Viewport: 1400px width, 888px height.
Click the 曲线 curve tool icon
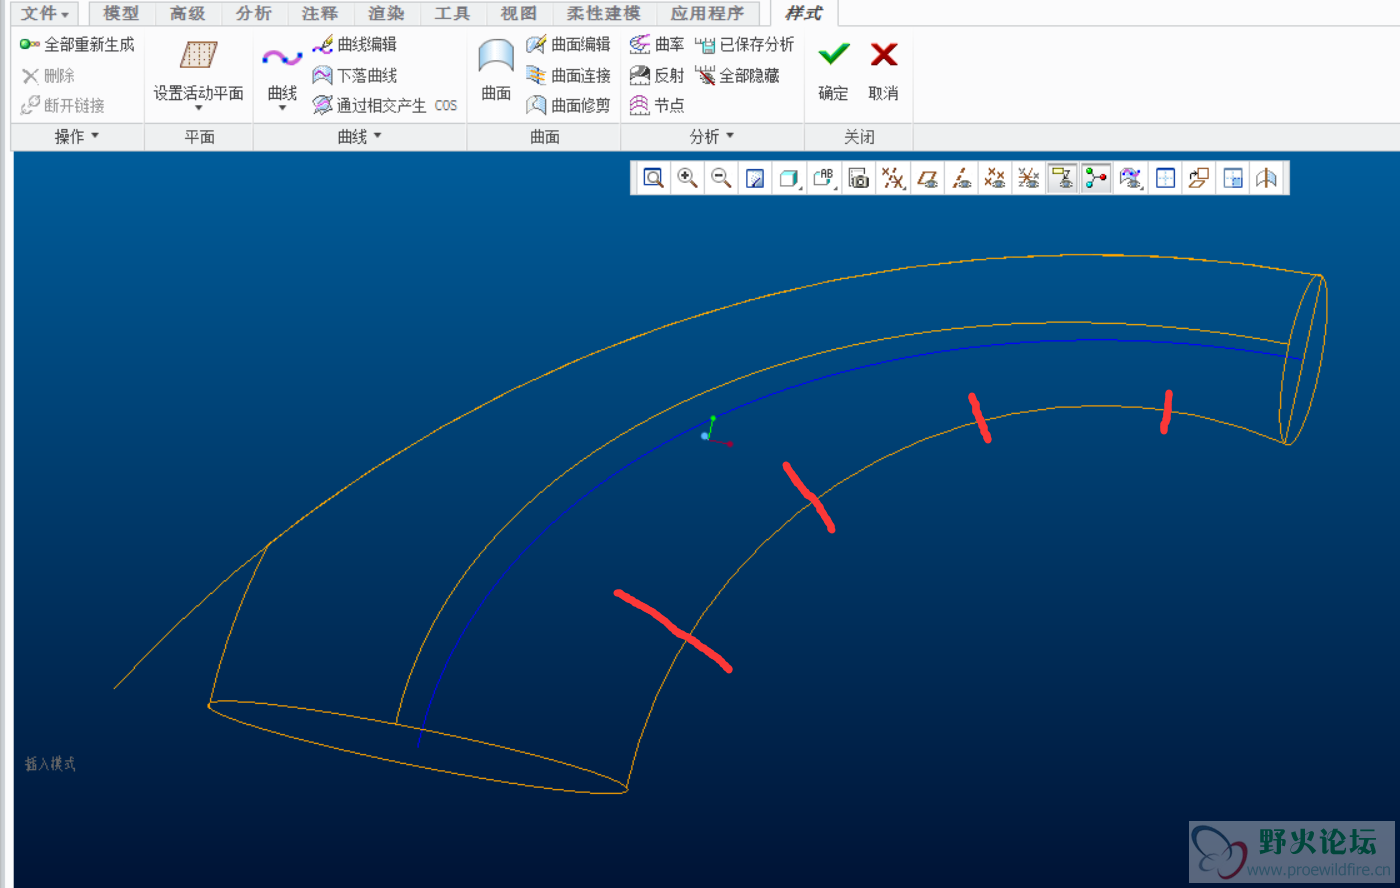click(282, 58)
